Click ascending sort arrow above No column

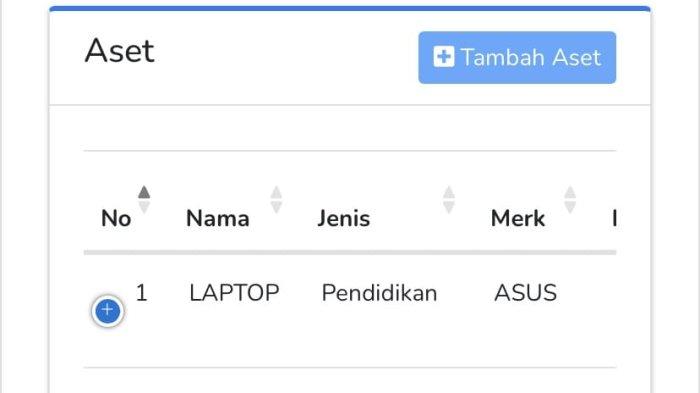[144, 192]
